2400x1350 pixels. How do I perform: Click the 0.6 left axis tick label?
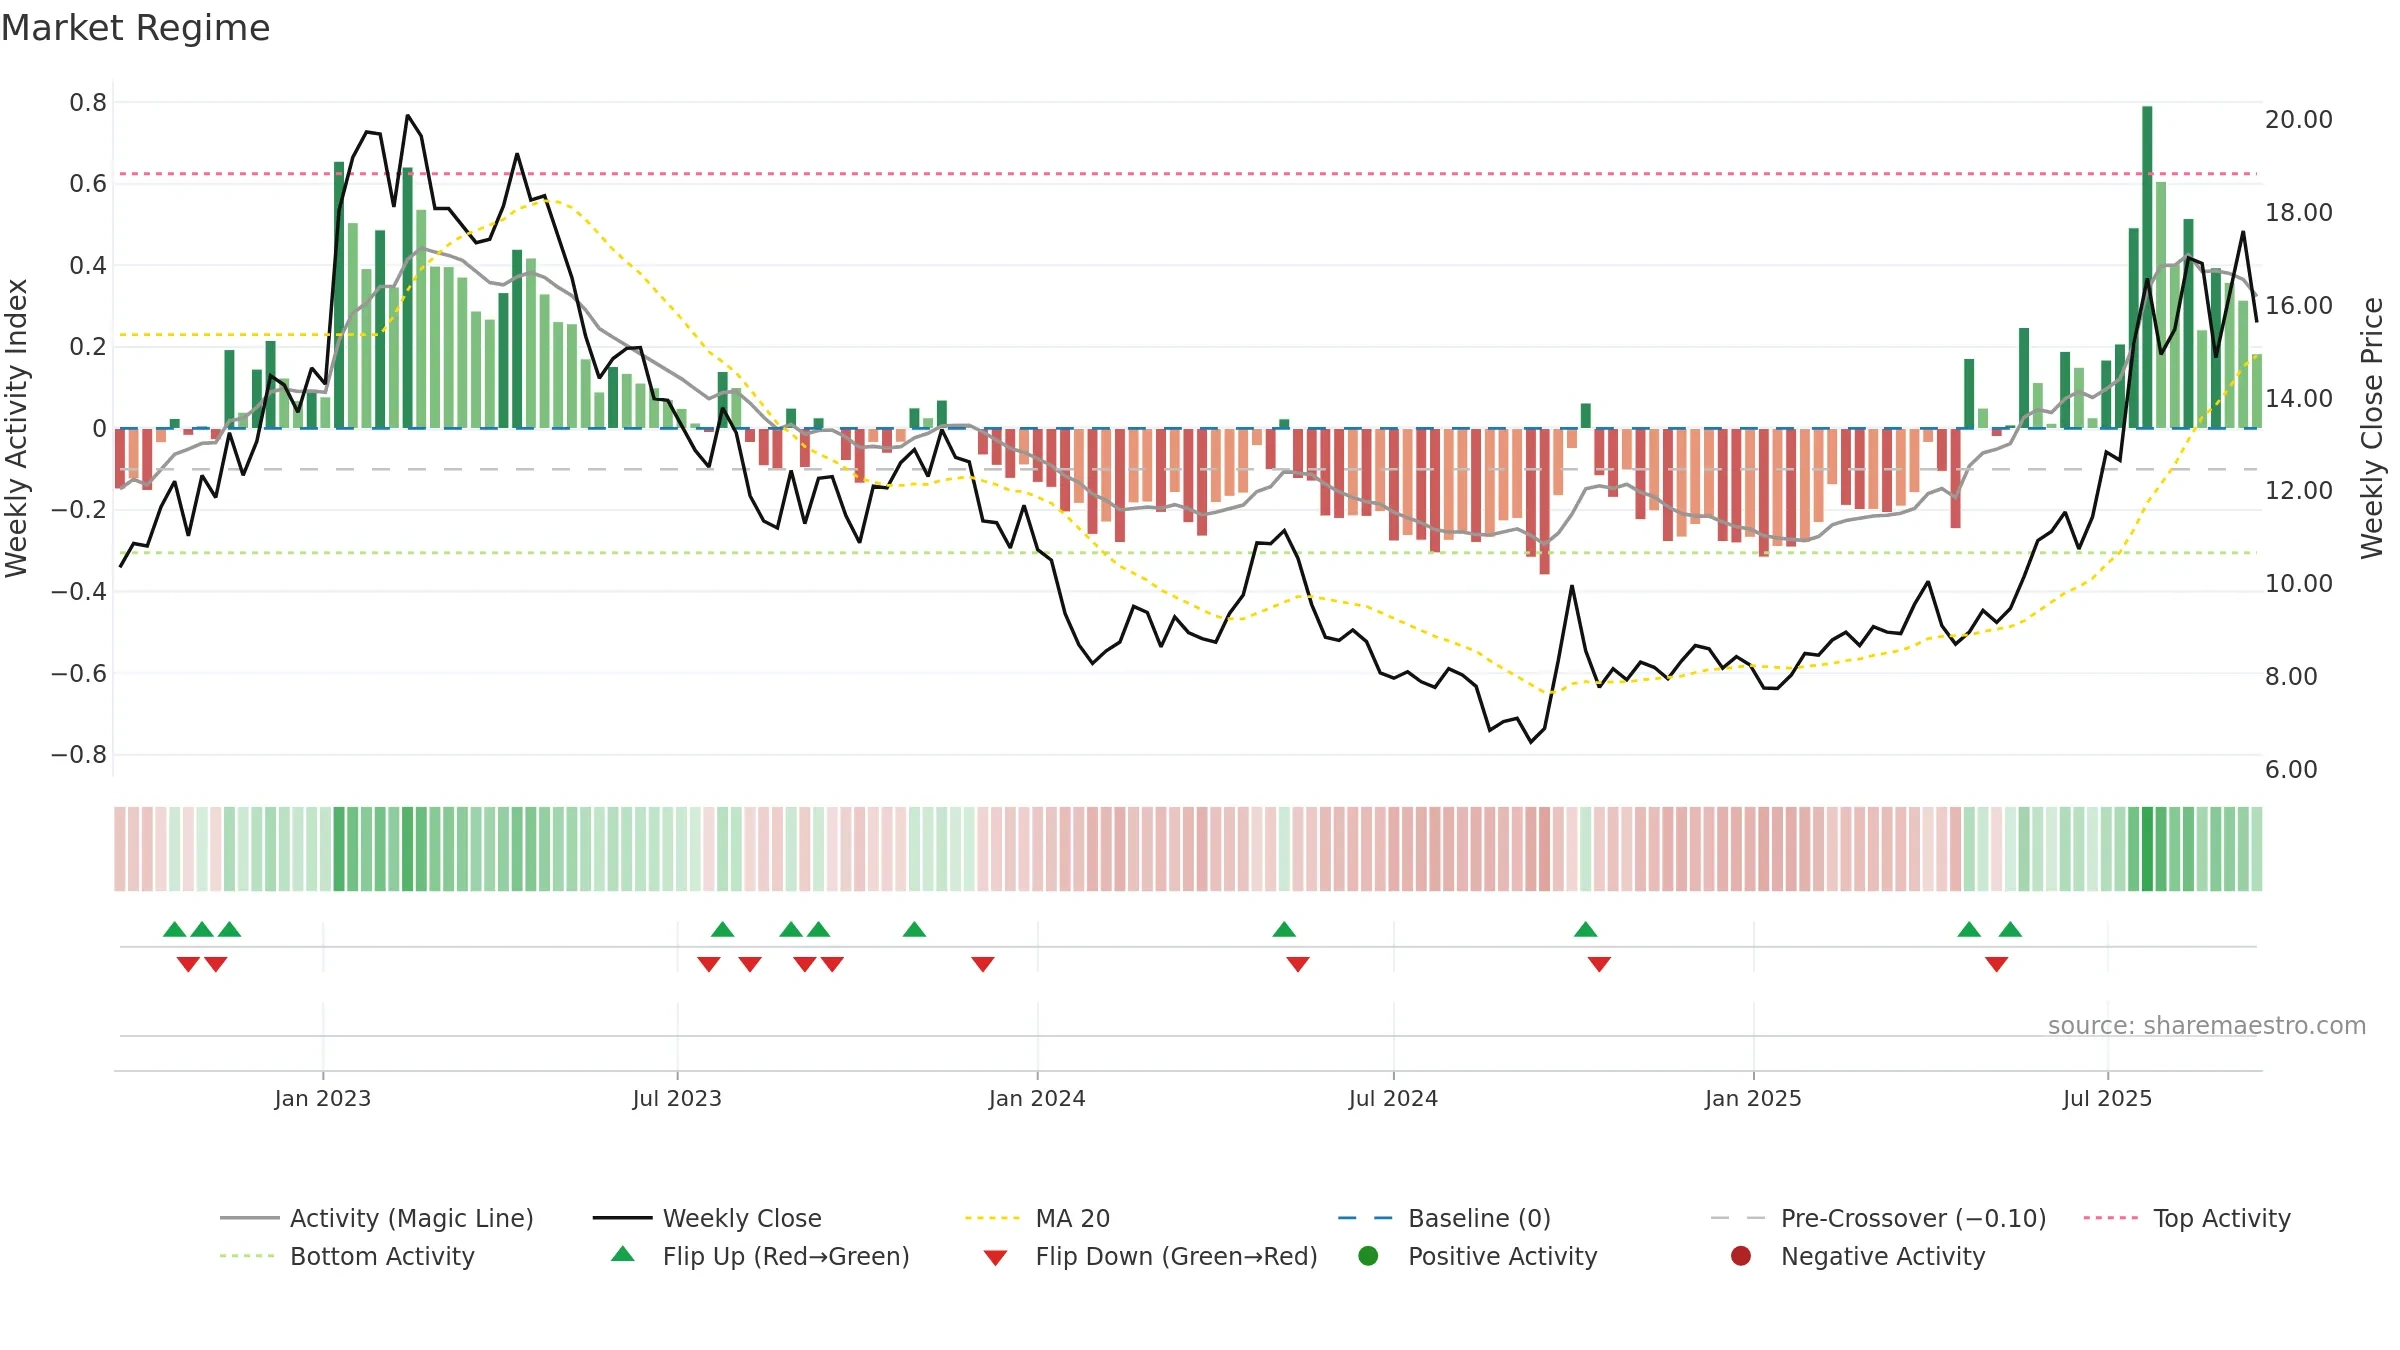pyautogui.click(x=88, y=183)
